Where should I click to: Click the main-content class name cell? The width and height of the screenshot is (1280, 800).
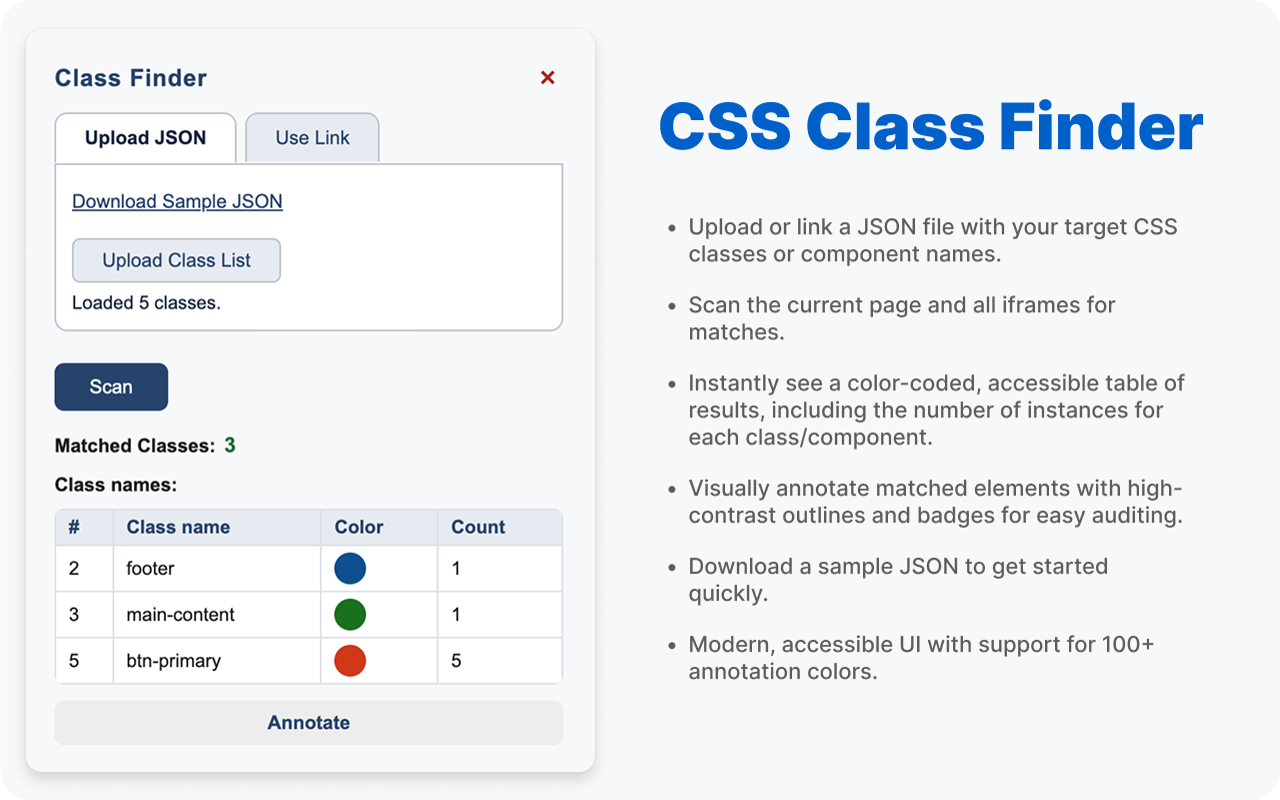point(217,614)
